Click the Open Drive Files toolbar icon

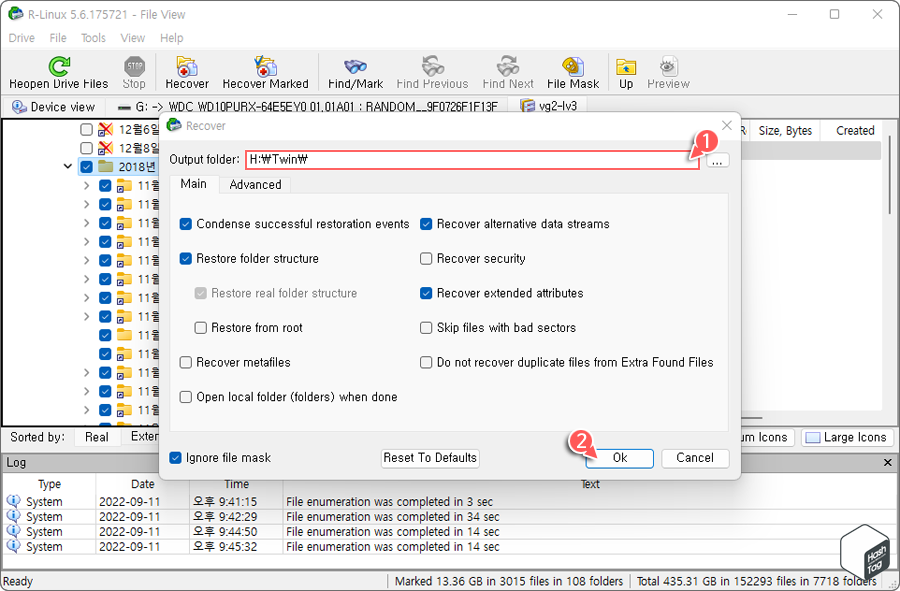[58, 70]
